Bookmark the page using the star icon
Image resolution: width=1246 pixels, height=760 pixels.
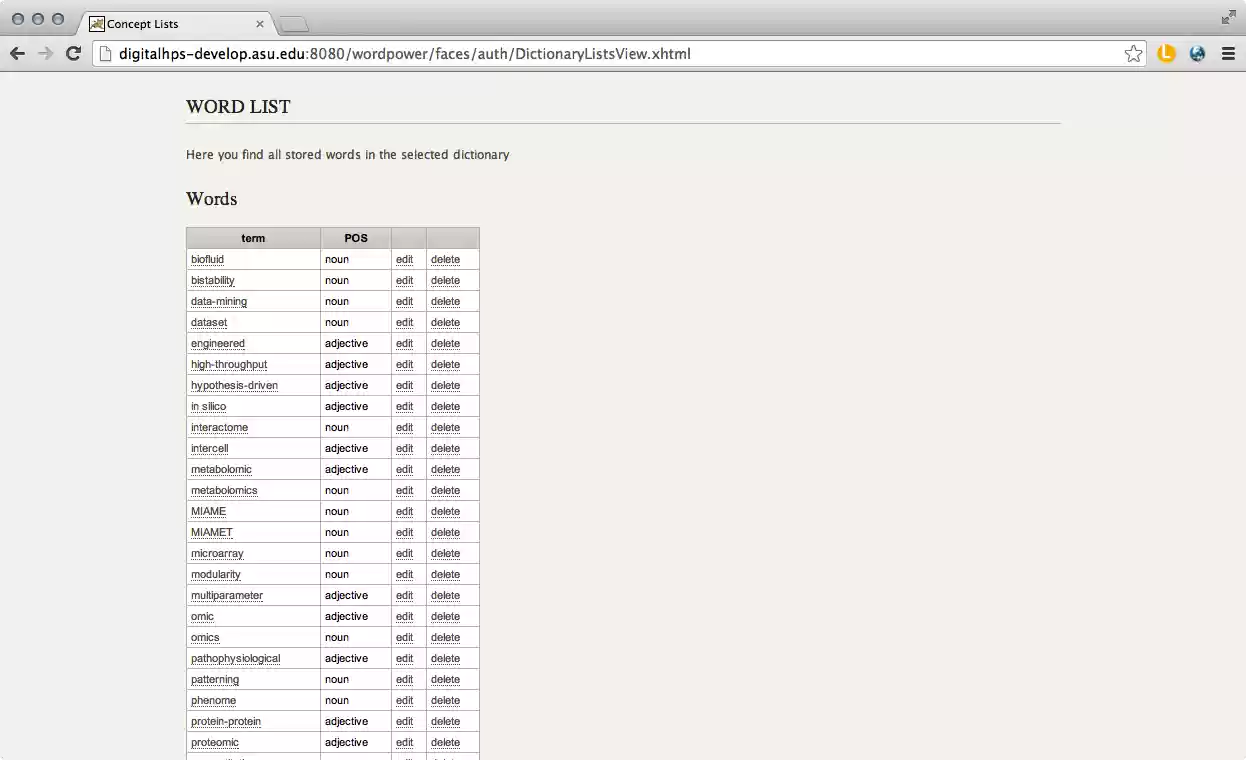[1134, 53]
